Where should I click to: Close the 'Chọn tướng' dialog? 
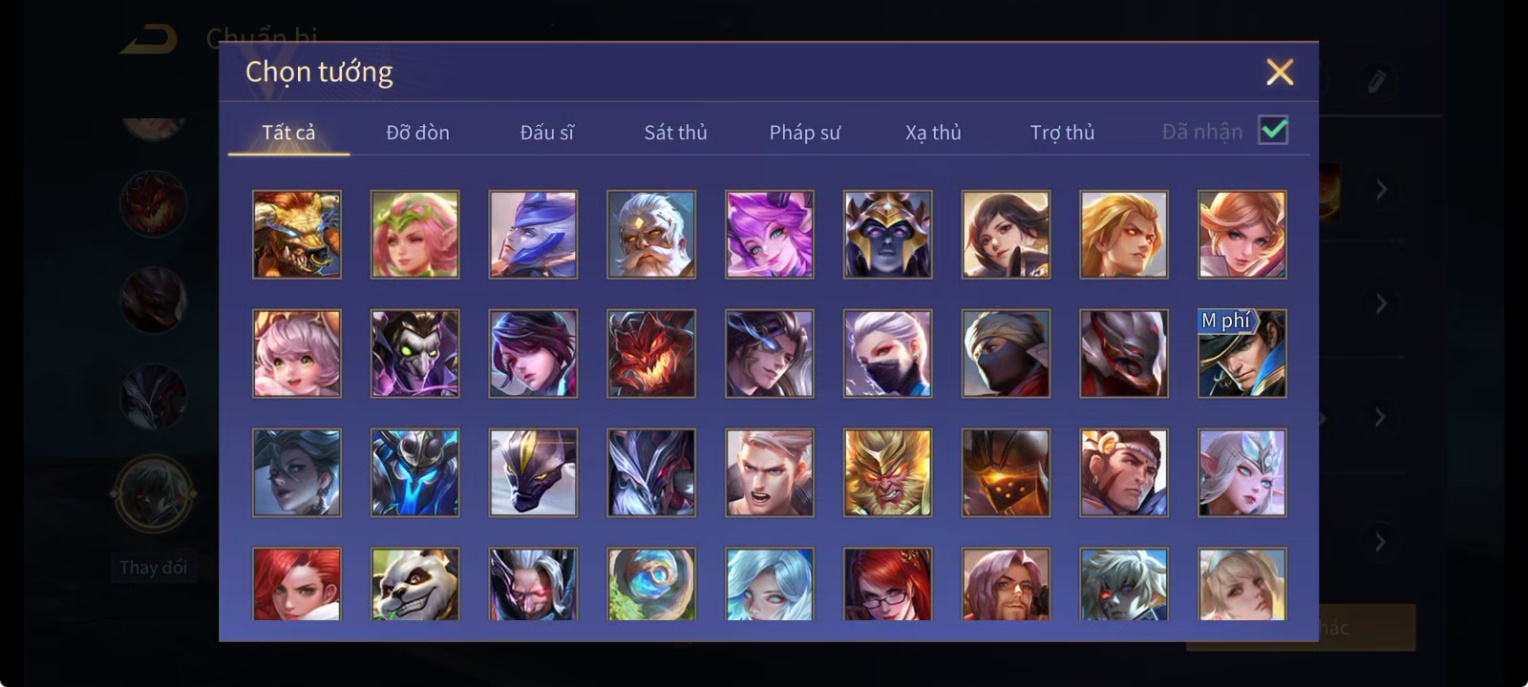[x=1280, y=72]
